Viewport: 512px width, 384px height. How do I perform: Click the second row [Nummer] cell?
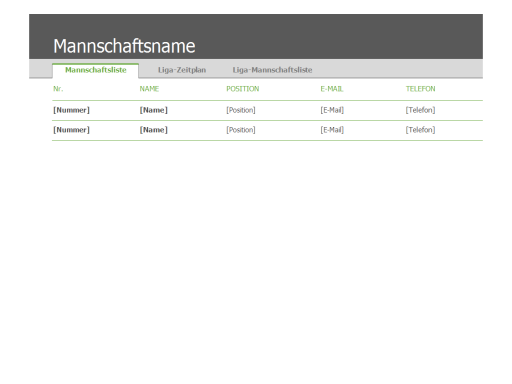[x=71, y=130]
